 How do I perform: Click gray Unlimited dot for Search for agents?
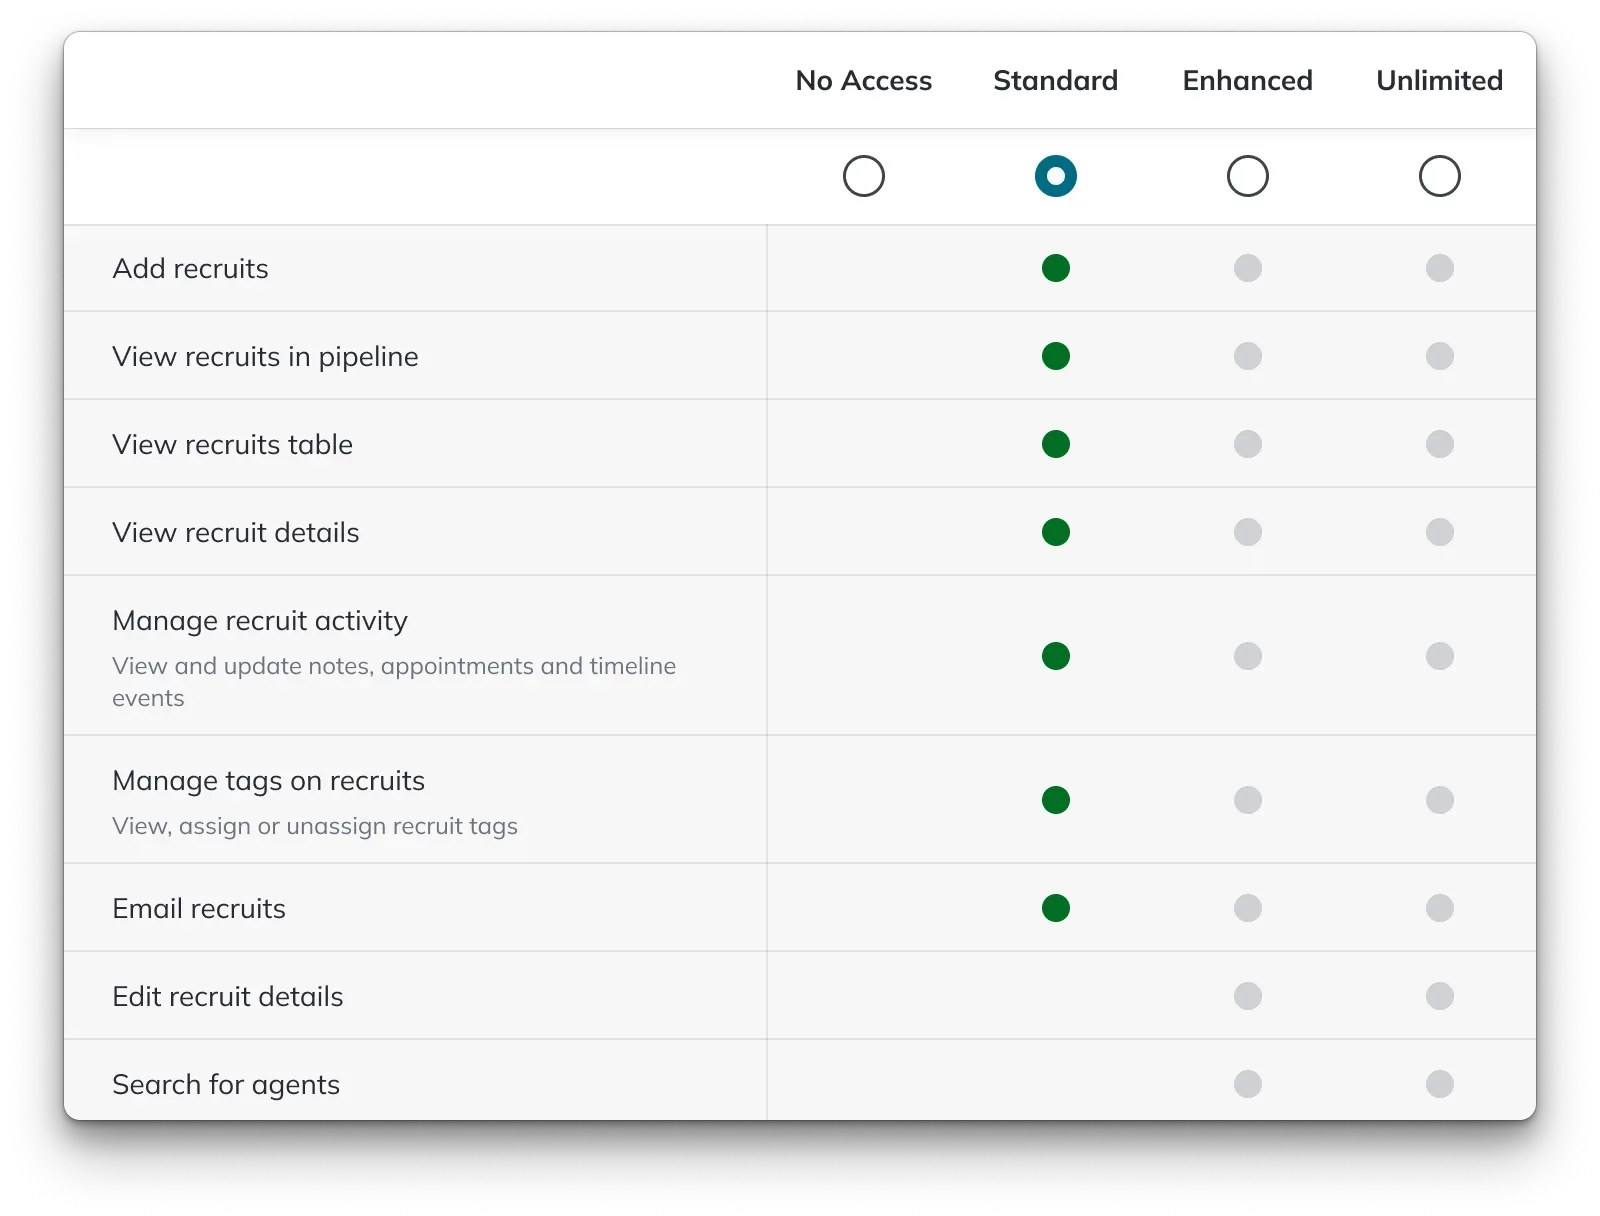tap(1440, 1084)
